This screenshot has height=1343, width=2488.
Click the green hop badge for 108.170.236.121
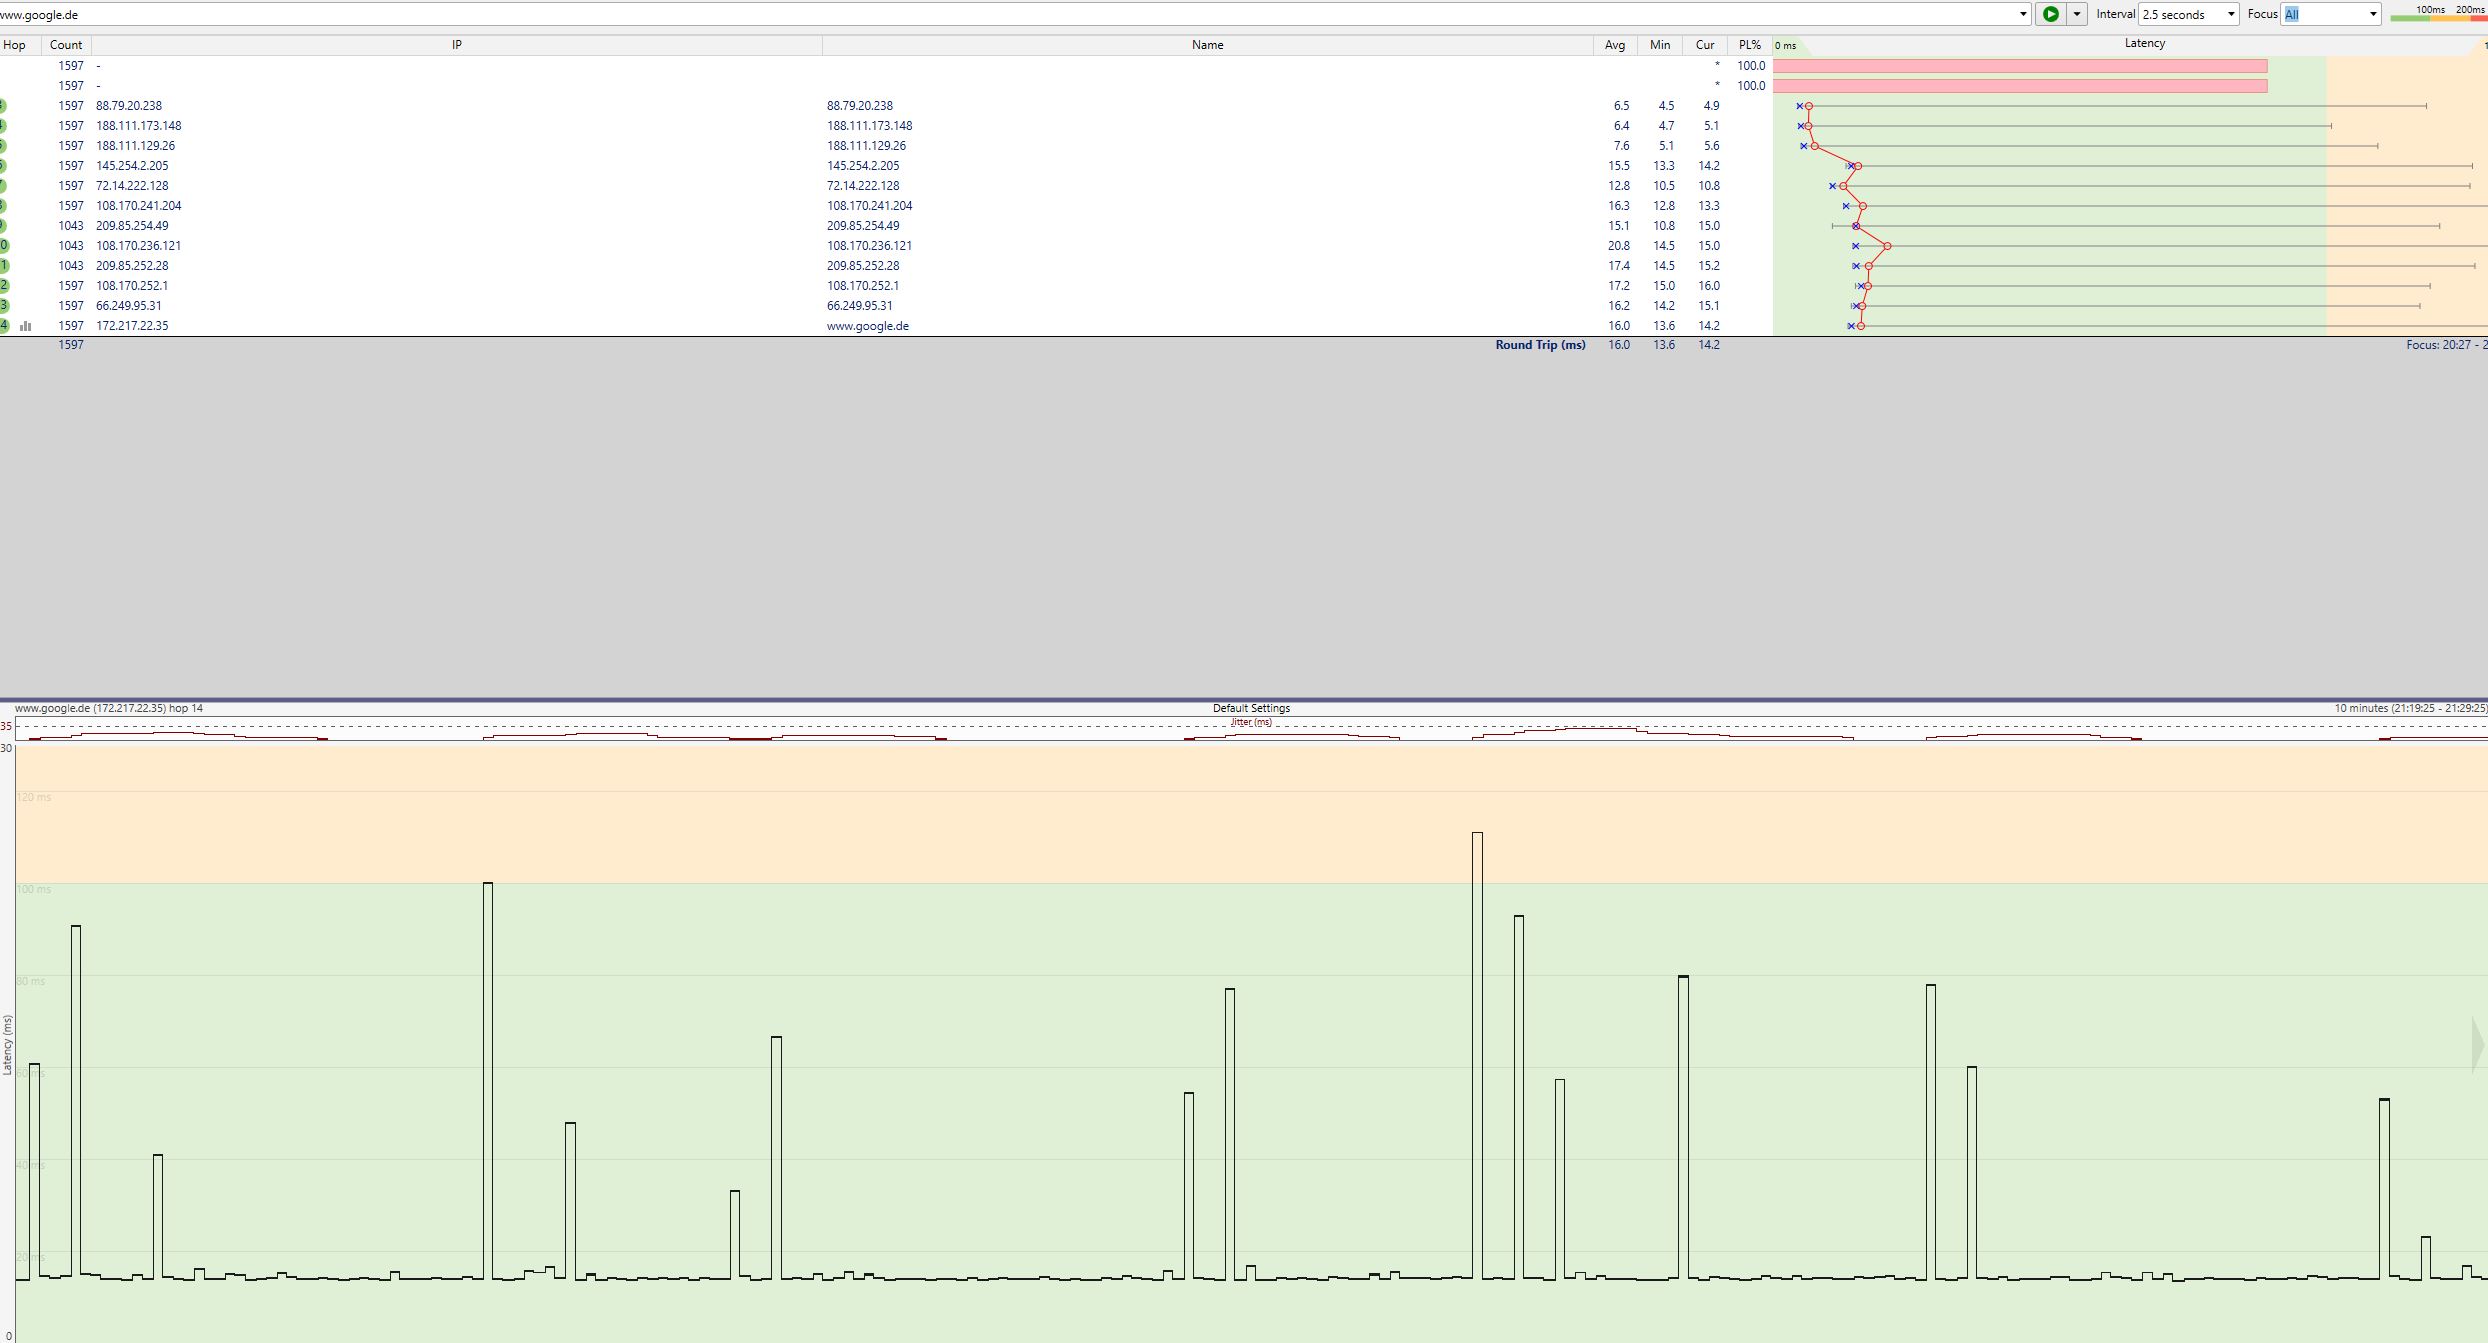4,246
